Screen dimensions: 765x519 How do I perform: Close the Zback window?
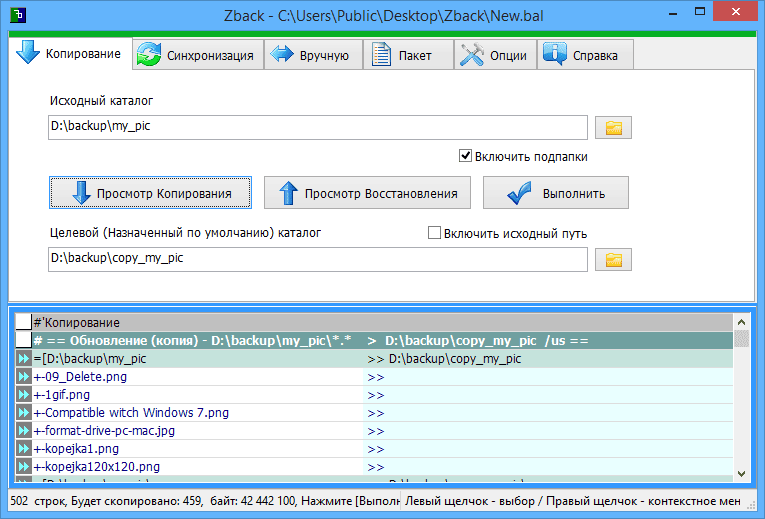[x=736, y=12]
